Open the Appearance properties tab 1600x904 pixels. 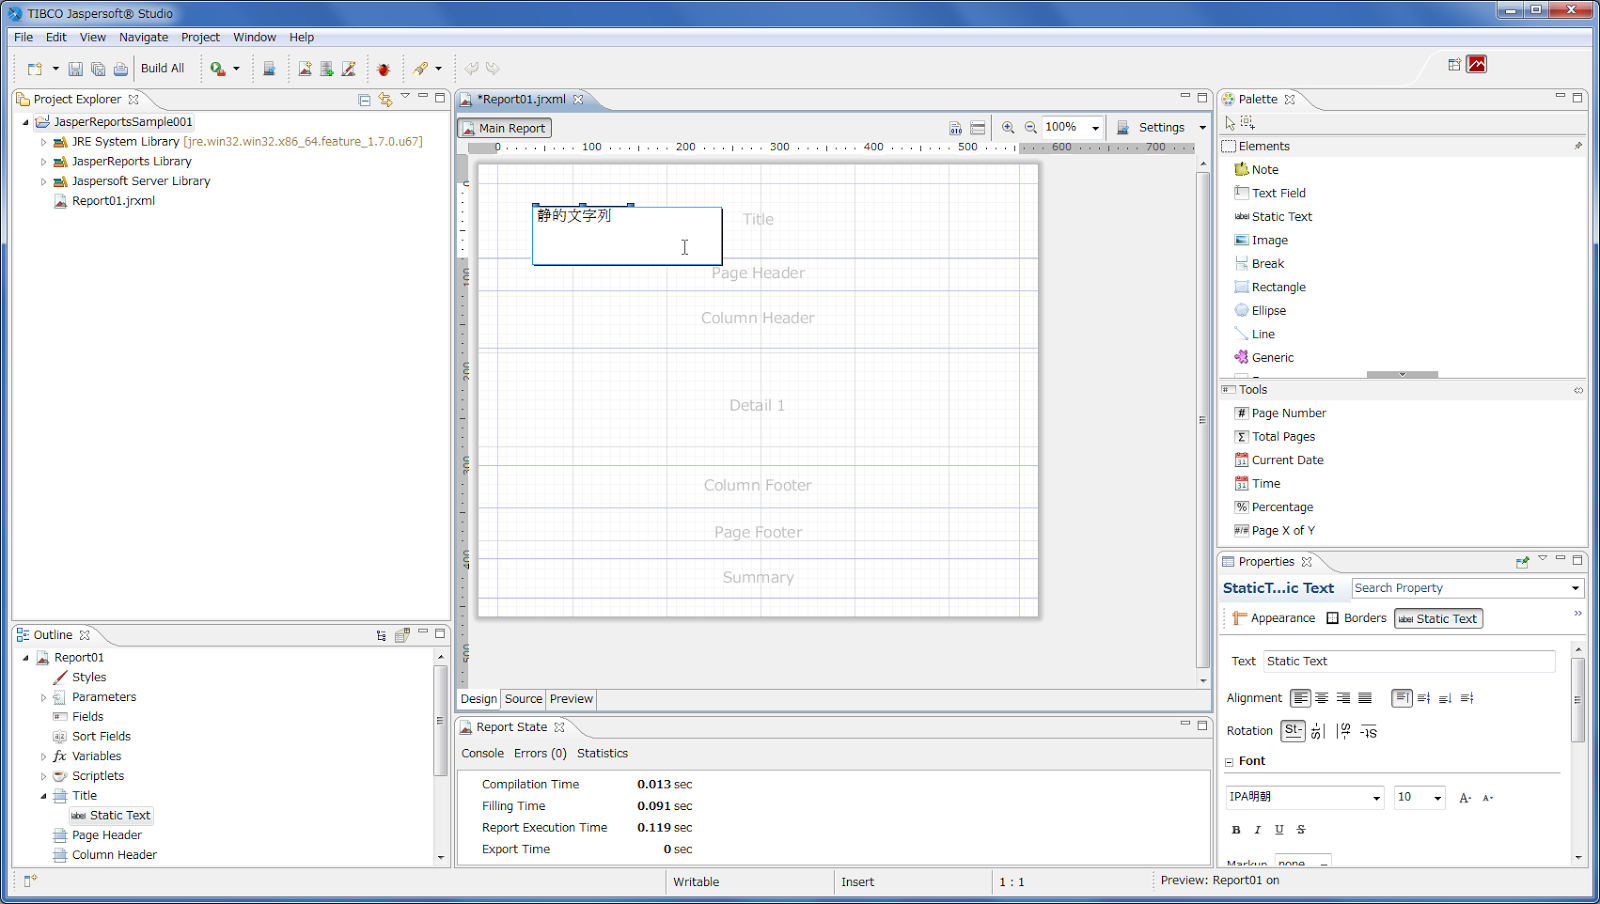1273,618
